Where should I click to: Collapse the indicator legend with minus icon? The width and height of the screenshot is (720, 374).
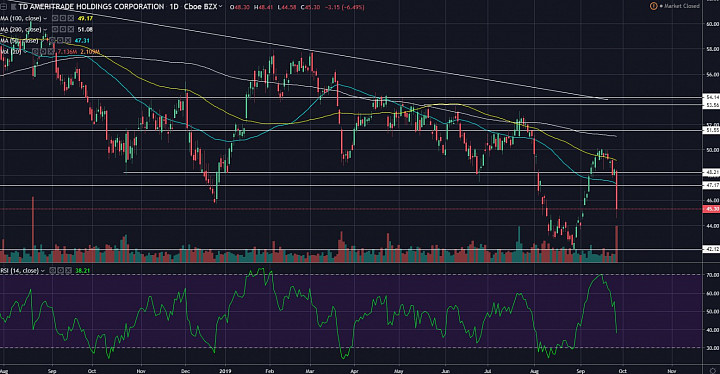[x=5, y=7]
